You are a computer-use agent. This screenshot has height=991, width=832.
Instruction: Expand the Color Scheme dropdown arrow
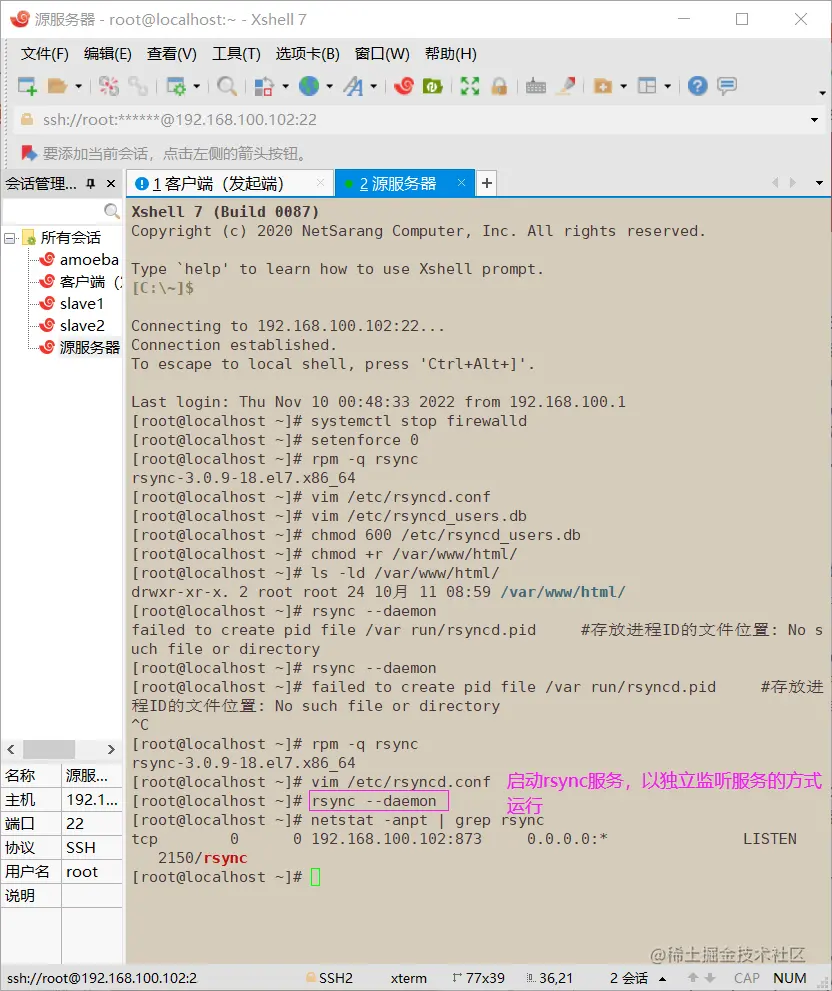[285, 86]
